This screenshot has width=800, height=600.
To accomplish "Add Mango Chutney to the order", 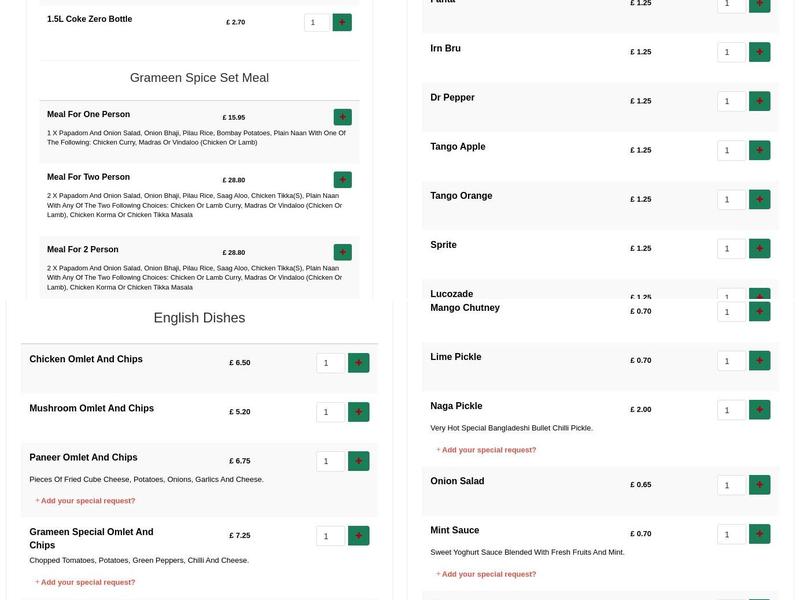I will pos(760,310).
